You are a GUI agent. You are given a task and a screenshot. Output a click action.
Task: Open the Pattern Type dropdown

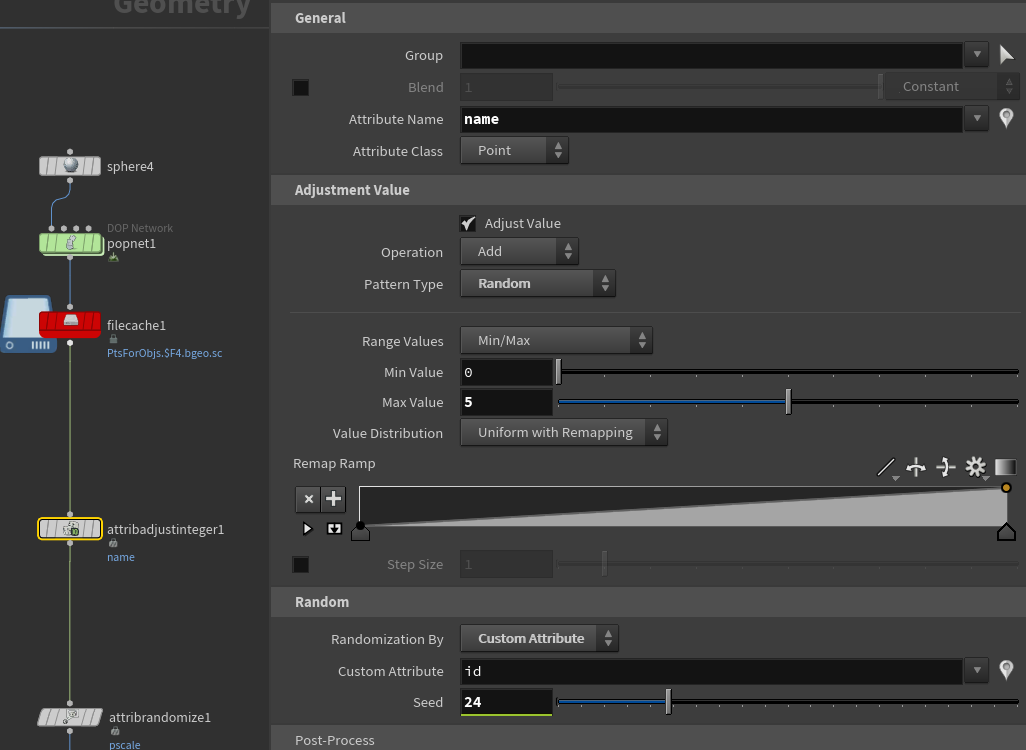point(538,284)
